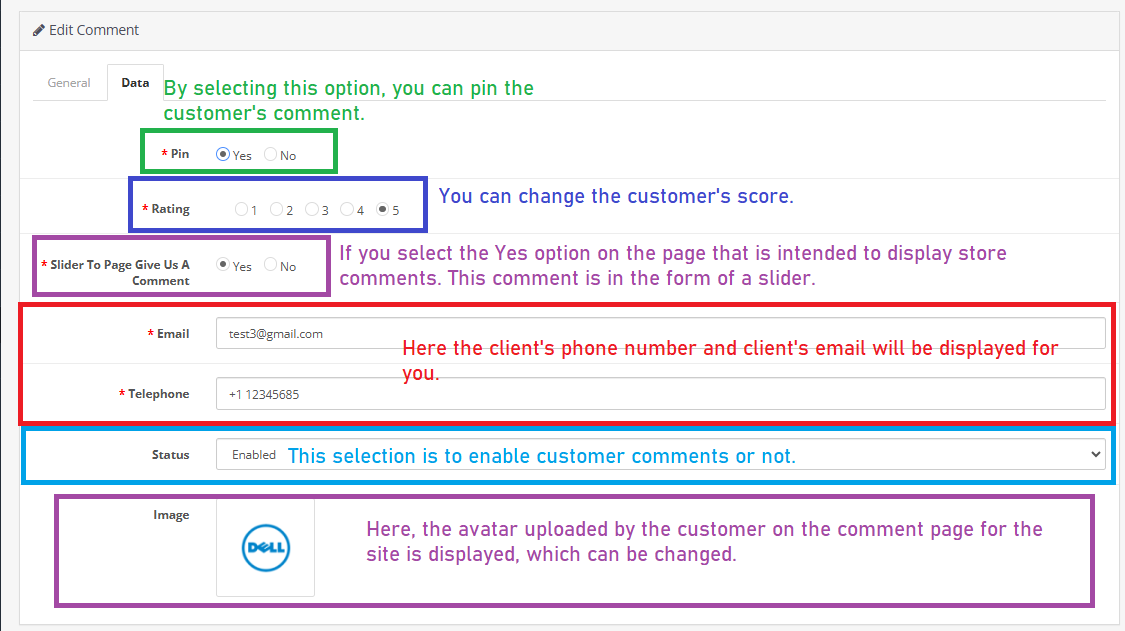Image resolution: width=1125 pixels, height=631 pixels.
Task: Choose rating 3
Action: (312, 210)
